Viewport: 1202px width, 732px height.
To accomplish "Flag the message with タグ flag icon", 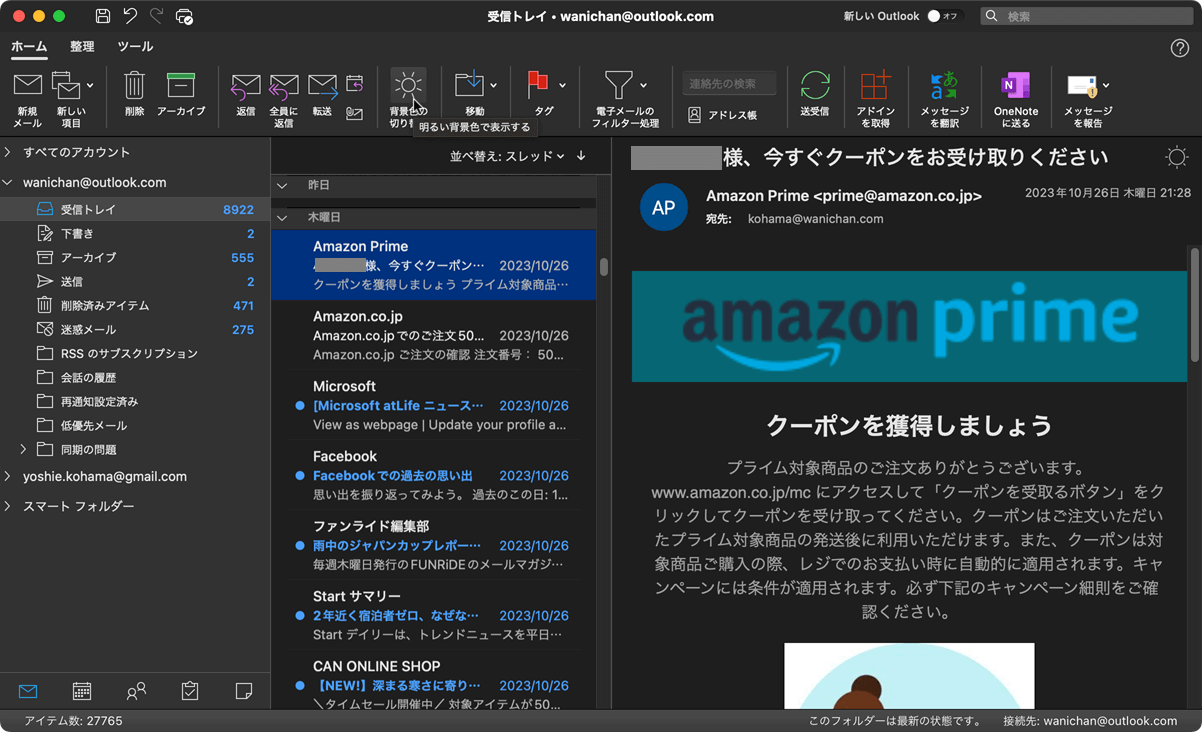I will (x=538, y=85).
